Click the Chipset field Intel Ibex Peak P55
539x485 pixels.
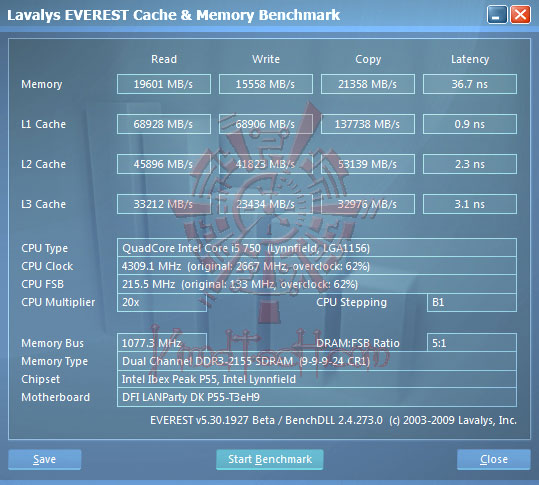point(317,379)
